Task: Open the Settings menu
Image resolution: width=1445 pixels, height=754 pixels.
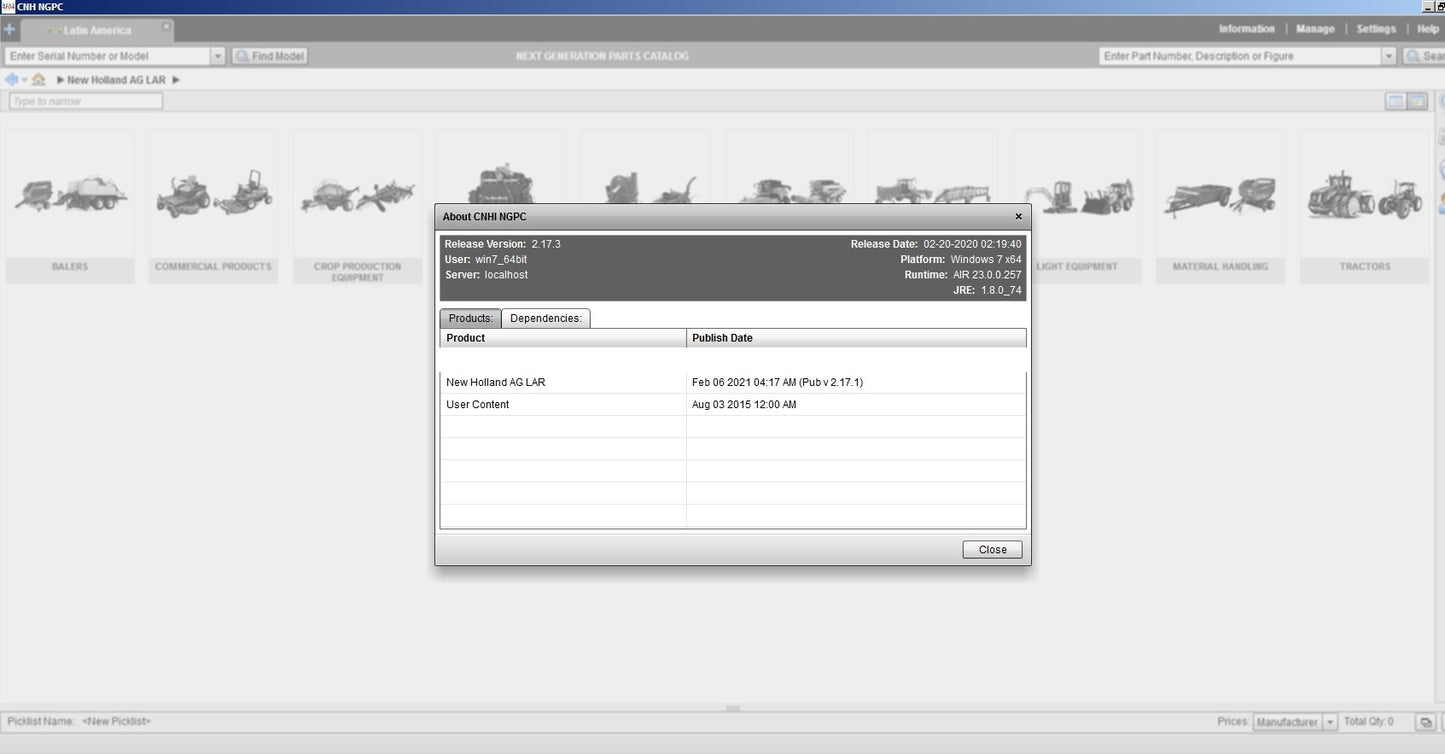Action: click(1375, 29)
